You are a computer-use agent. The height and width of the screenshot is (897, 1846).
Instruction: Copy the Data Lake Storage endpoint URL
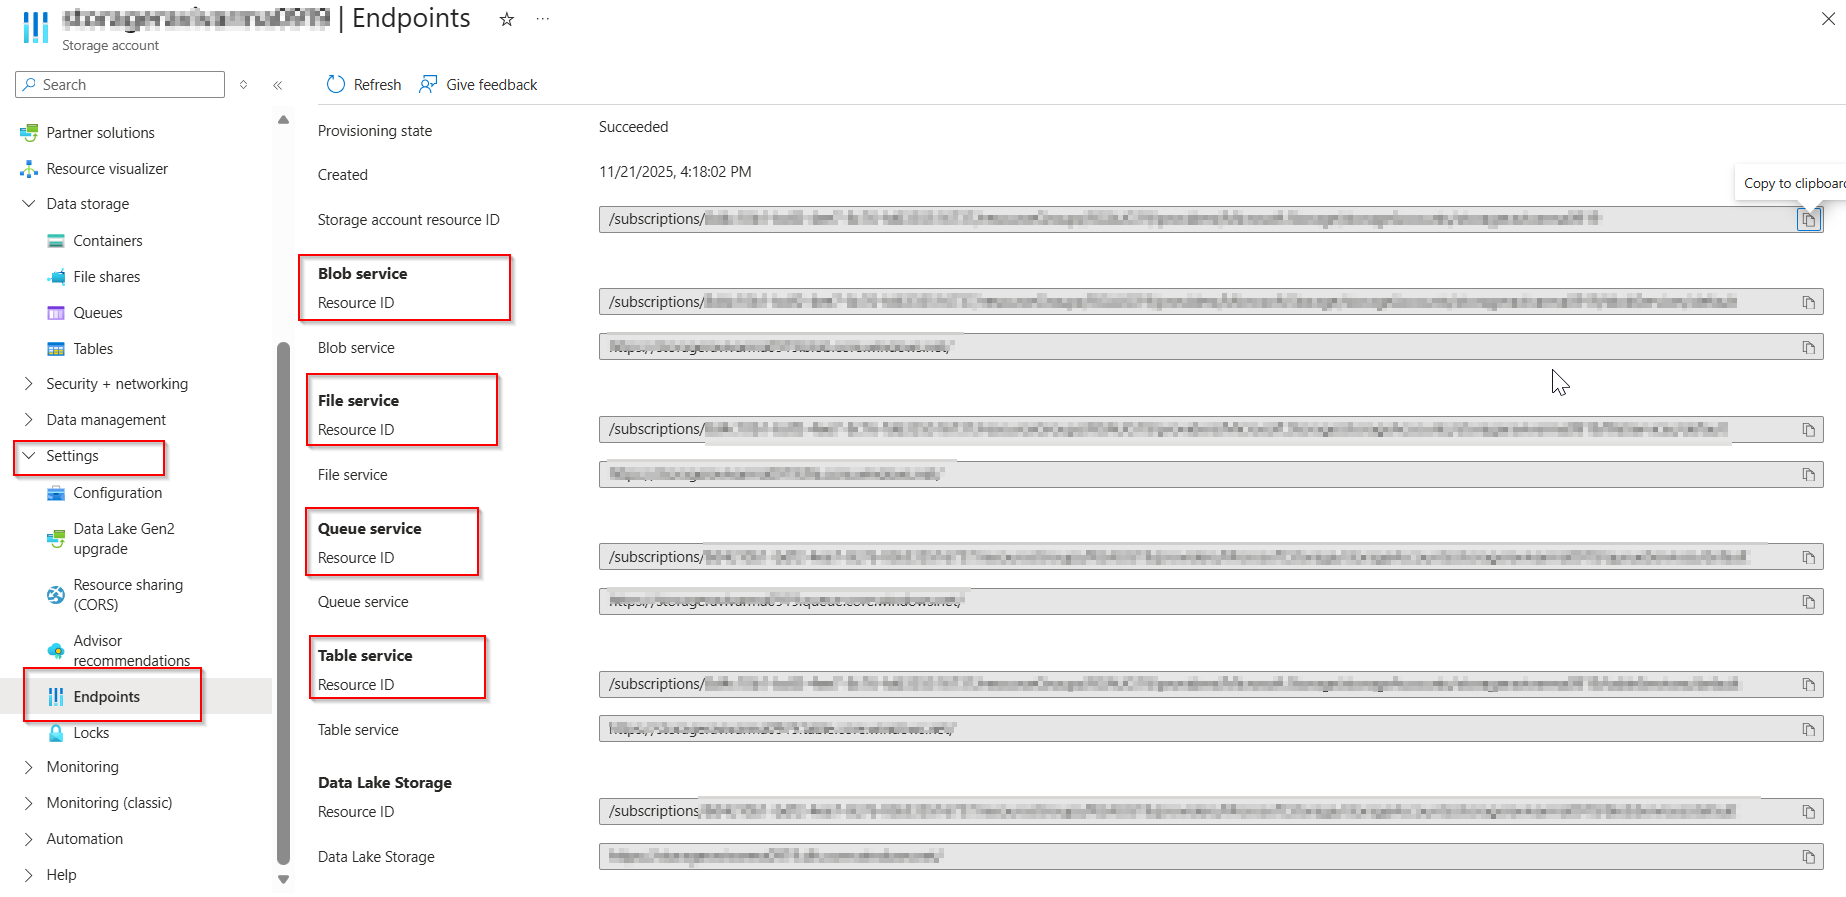pos(1808,856)
